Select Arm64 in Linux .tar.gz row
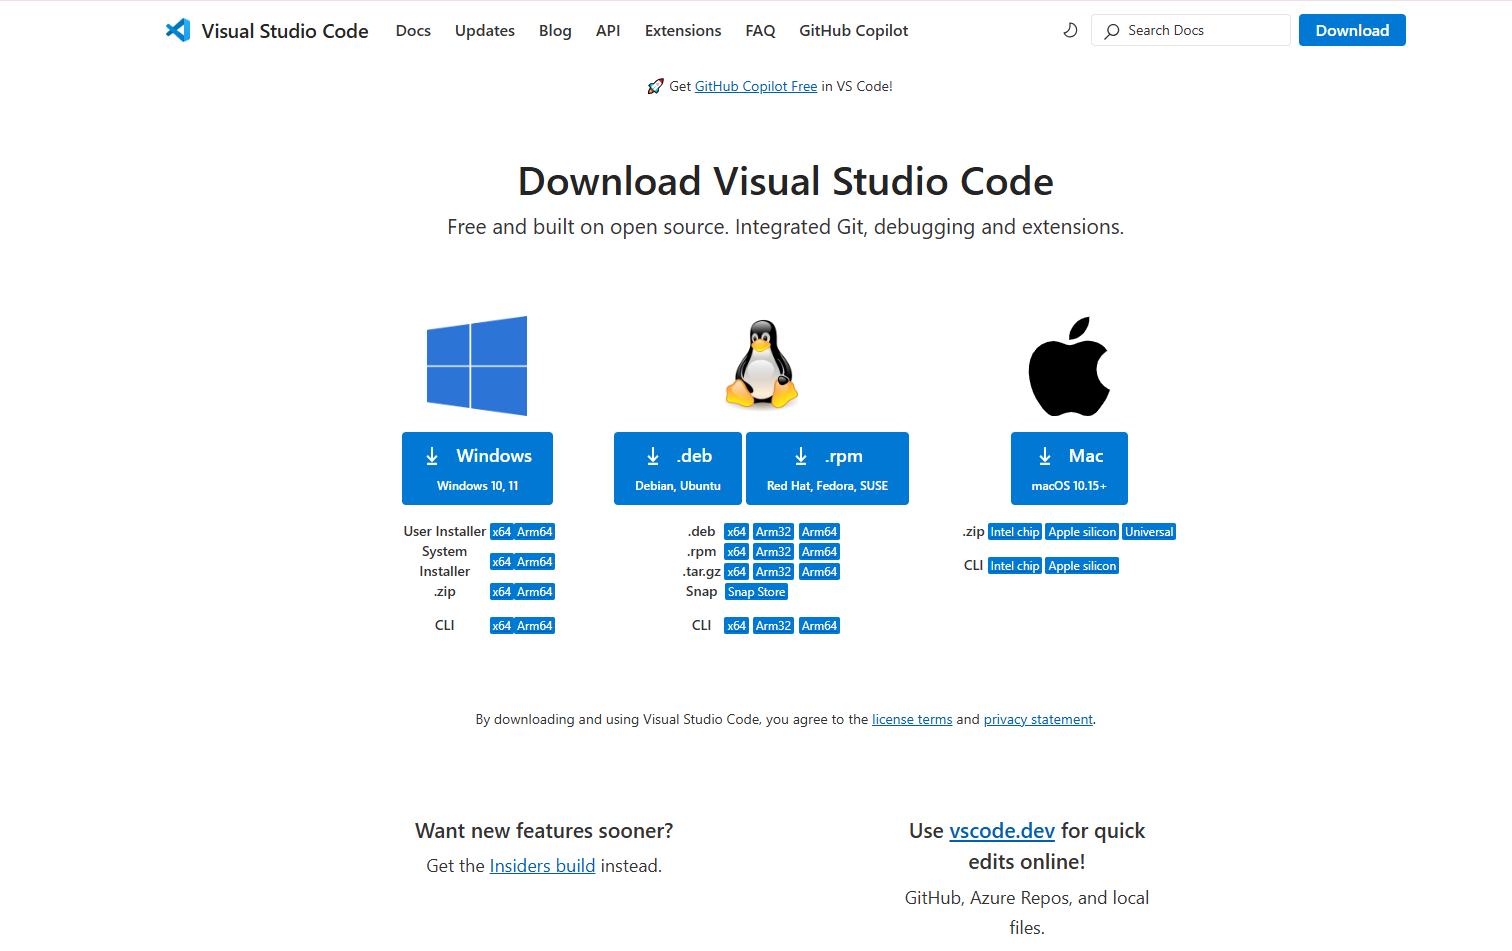1512x951 pixels. coord(819,572)
